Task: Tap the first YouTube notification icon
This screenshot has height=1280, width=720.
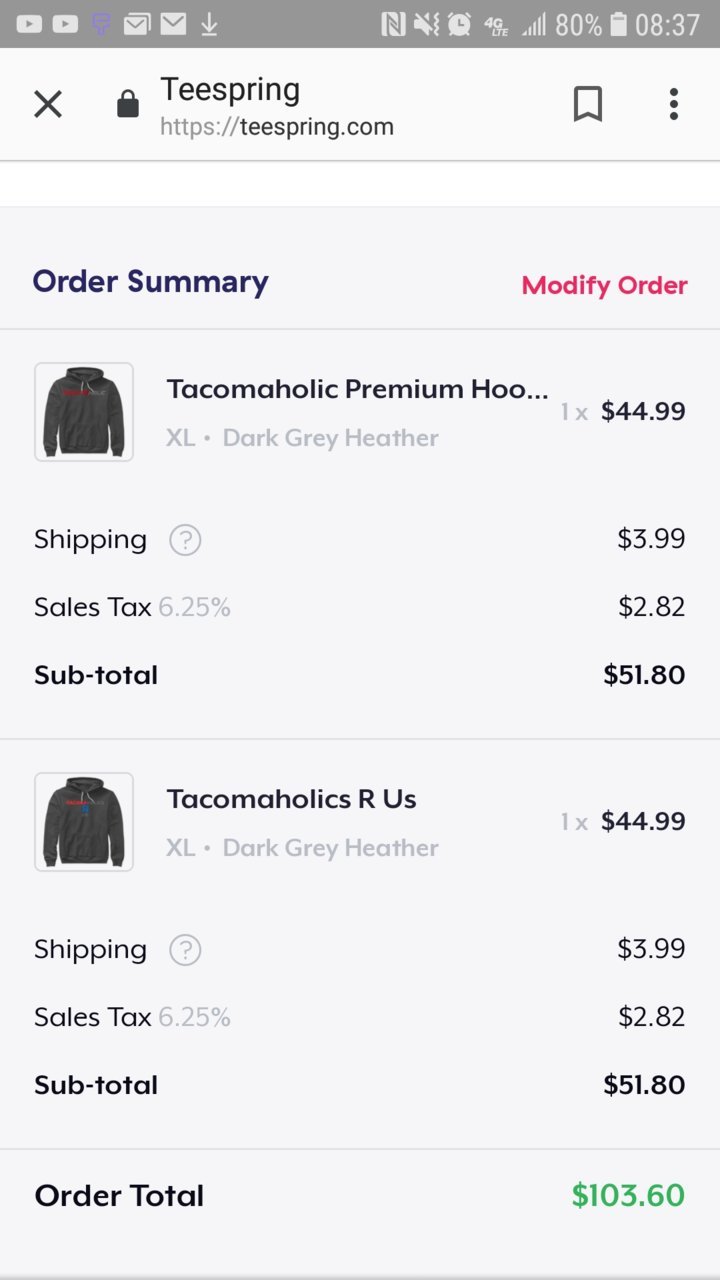Action: [29, 23]
